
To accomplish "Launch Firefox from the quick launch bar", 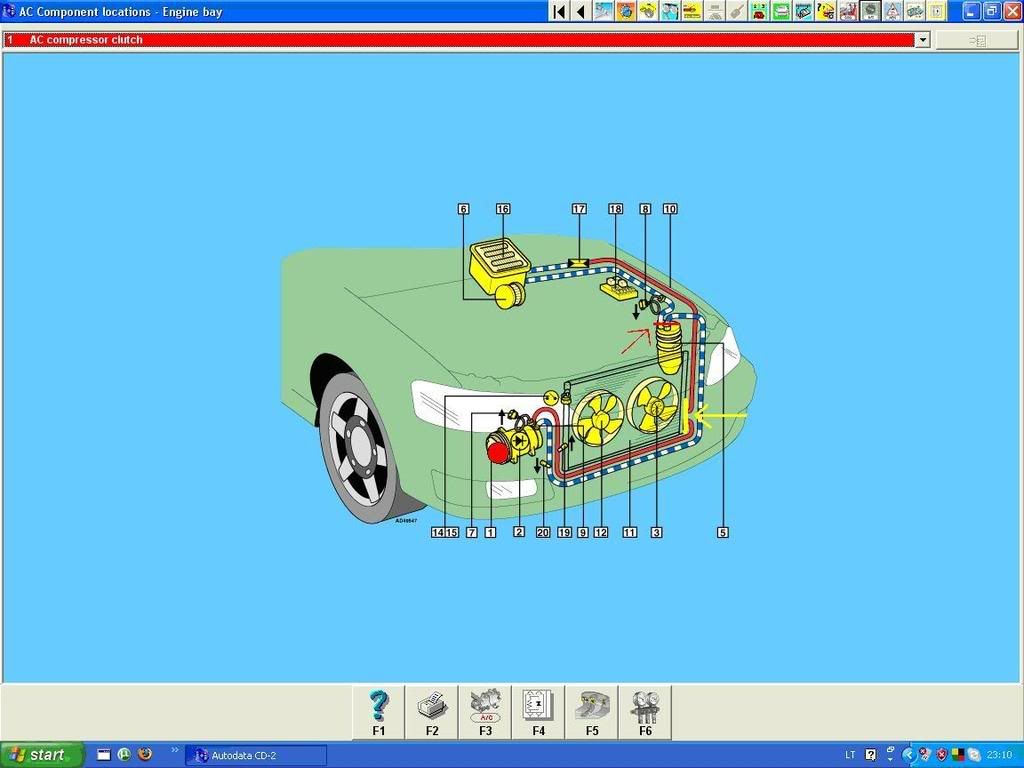I will (145, 755).
